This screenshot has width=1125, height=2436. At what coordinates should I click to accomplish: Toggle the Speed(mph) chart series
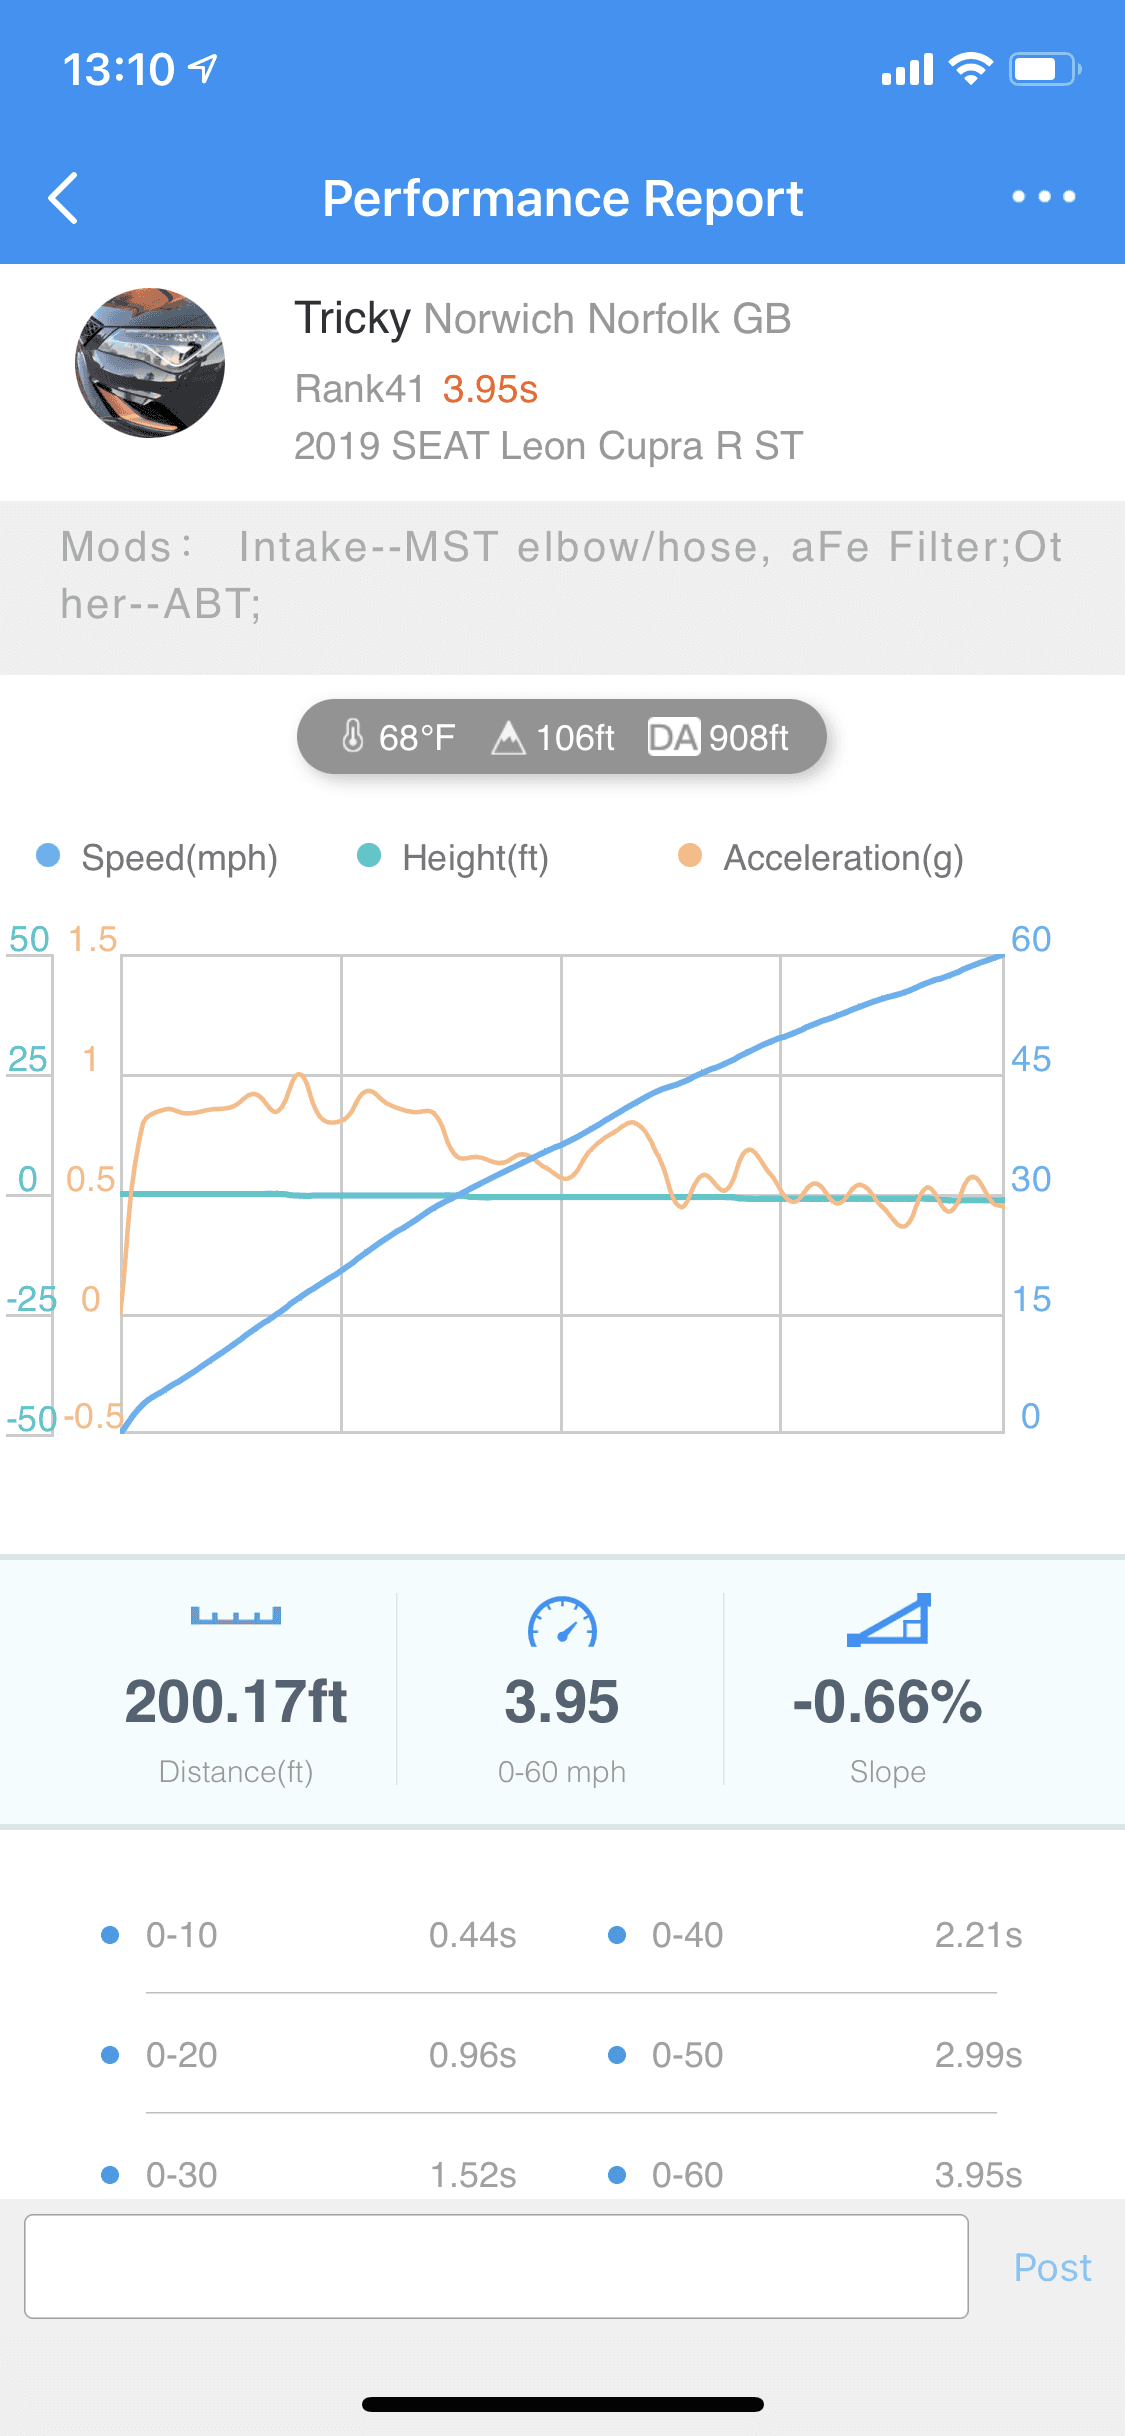point(158,857)
